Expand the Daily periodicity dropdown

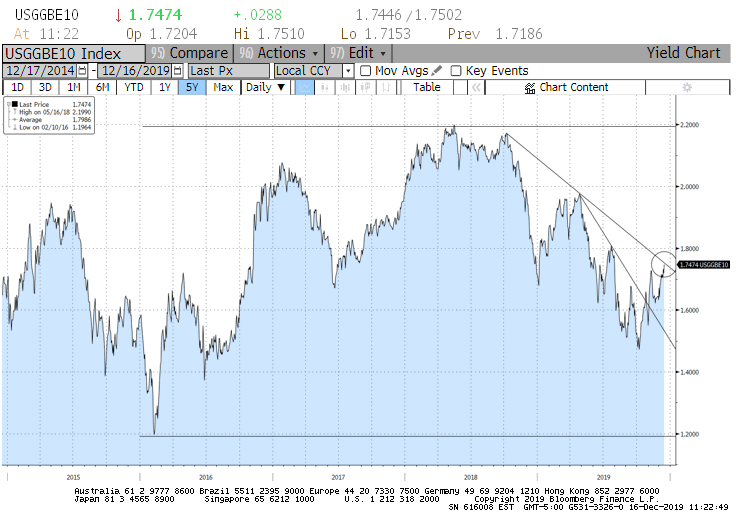[x=266, y=87]
